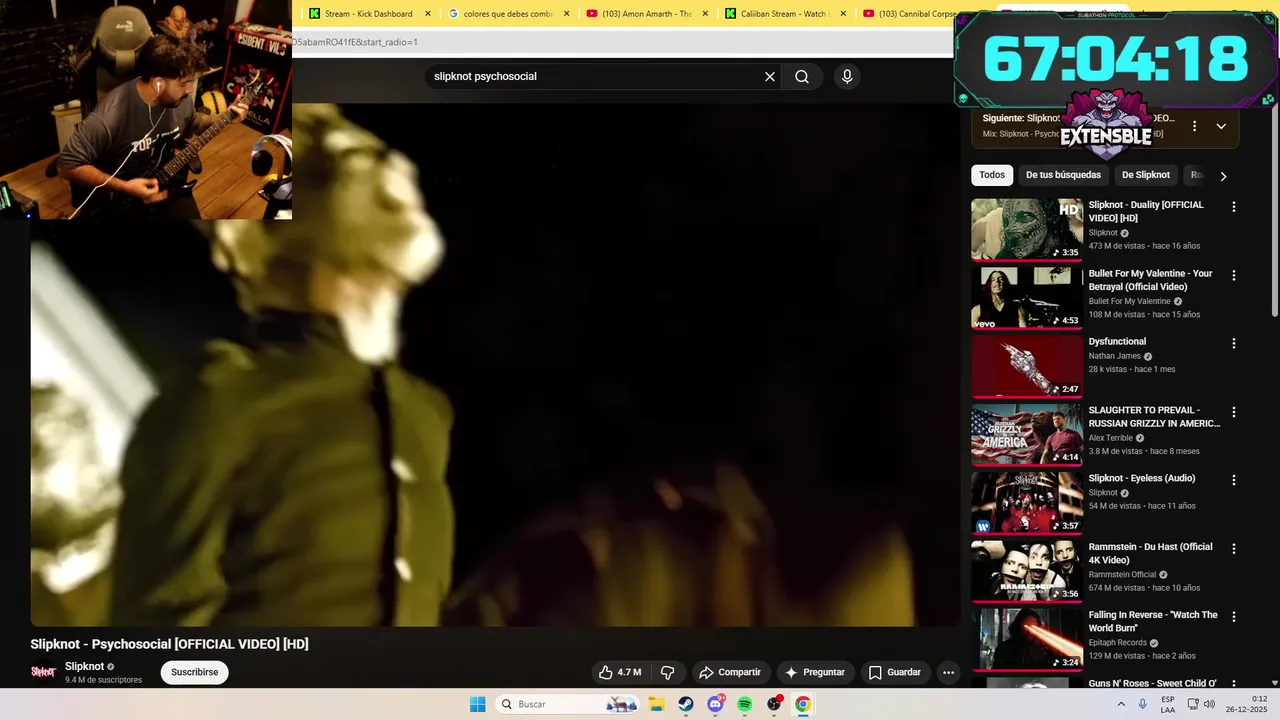Click the browser address bar

tap(622, 42)
